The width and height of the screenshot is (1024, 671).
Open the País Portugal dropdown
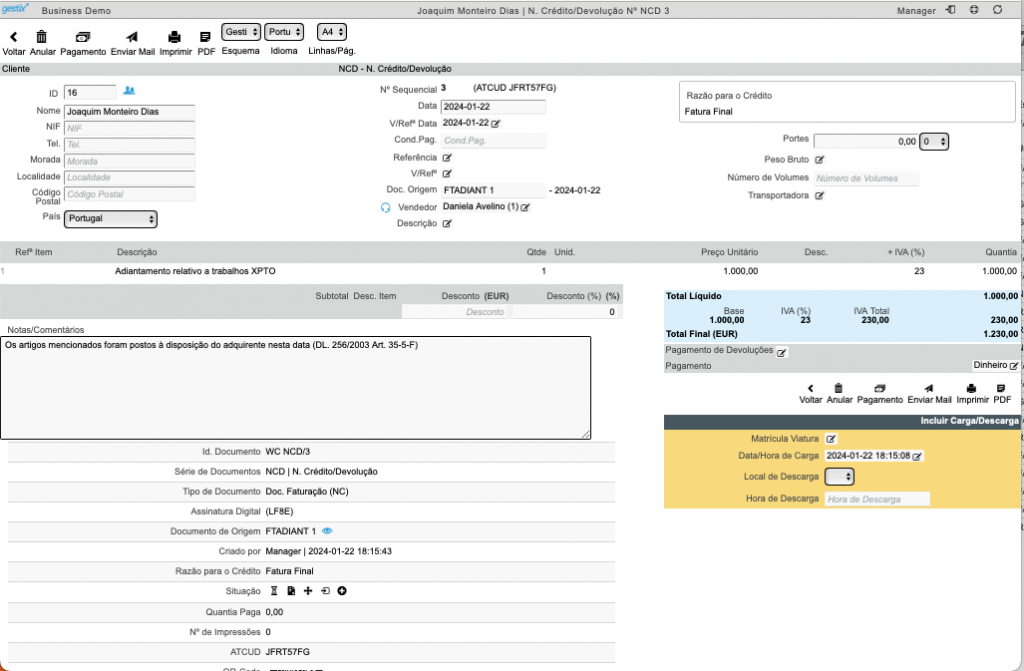110,219
